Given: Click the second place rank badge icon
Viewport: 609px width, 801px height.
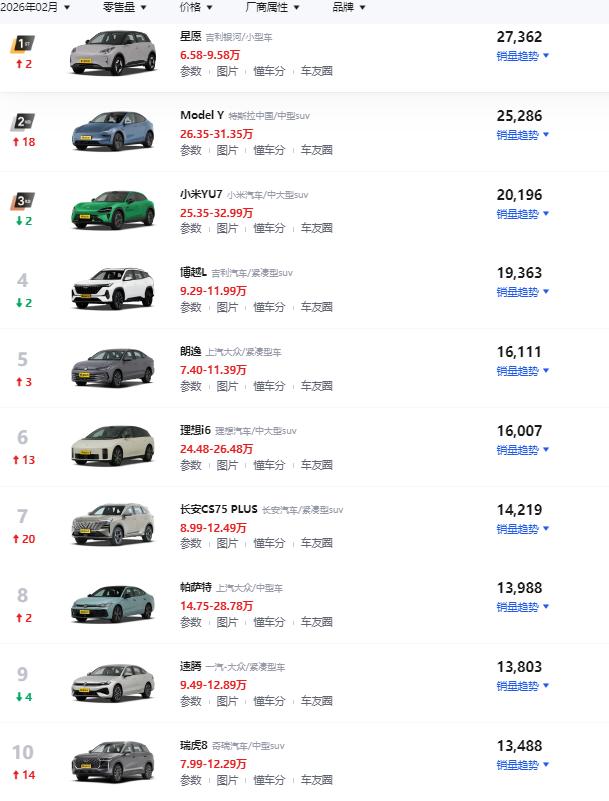Looking at the screenshot, I should 22,122.
